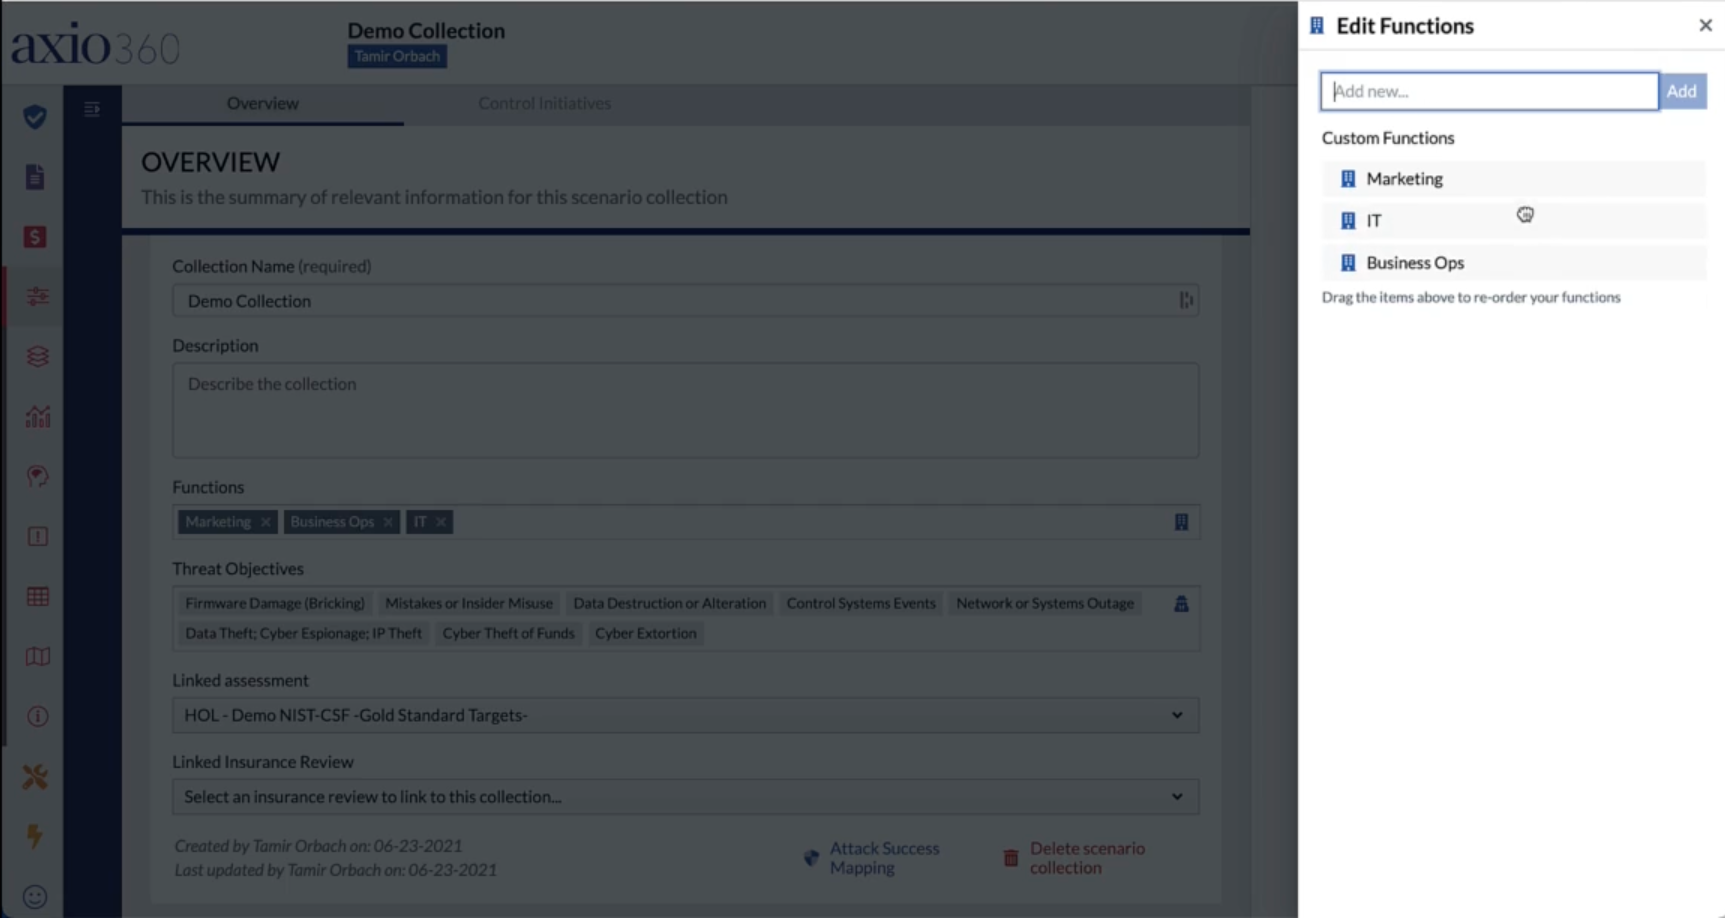This screenshot has width=1725, height=918.
Task: Expand the Linked Insurance Review dropdown
Action: (x=685, y=797)
